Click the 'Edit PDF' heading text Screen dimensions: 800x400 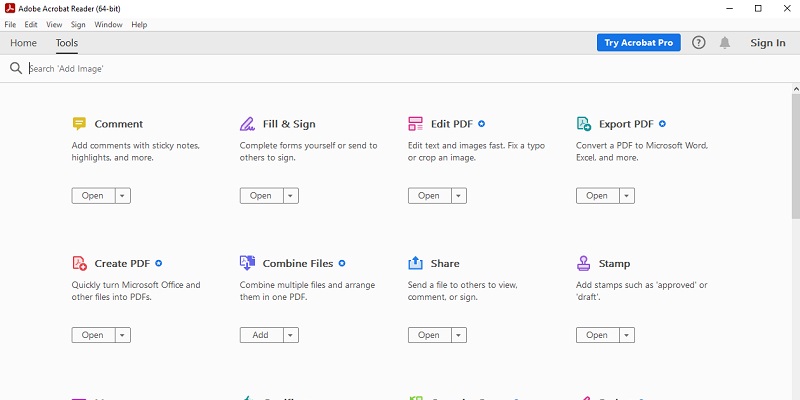tap(452, 124)
